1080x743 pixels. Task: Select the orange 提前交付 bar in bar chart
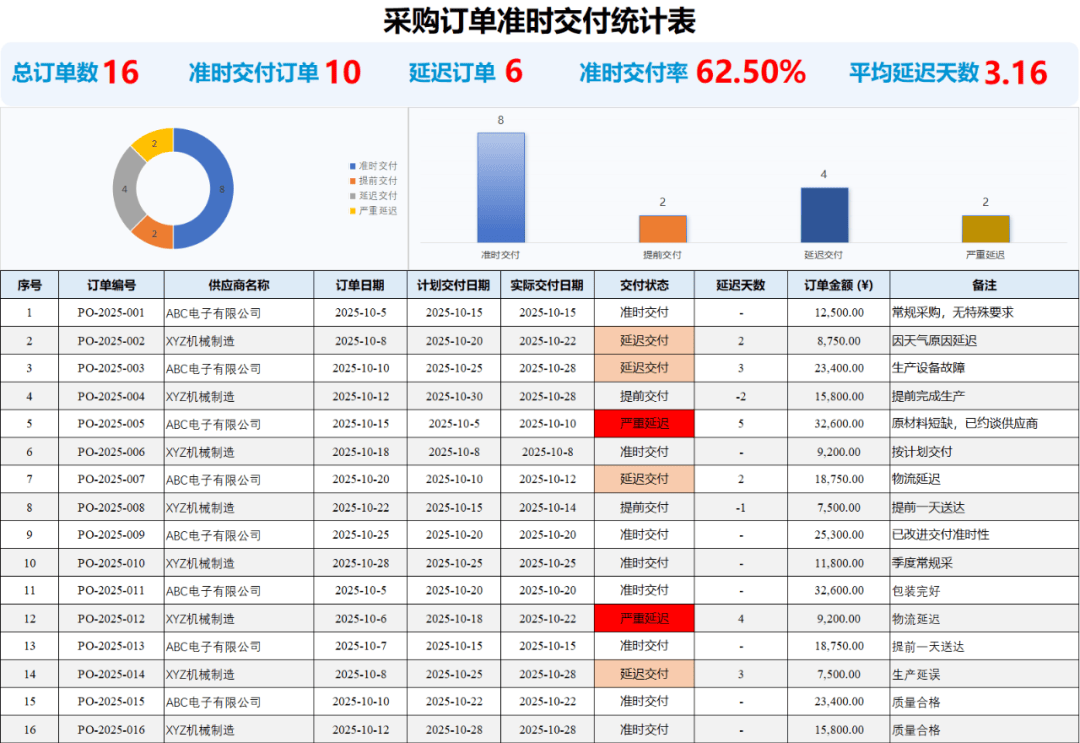pyautogui.click(x=662, y=229)
